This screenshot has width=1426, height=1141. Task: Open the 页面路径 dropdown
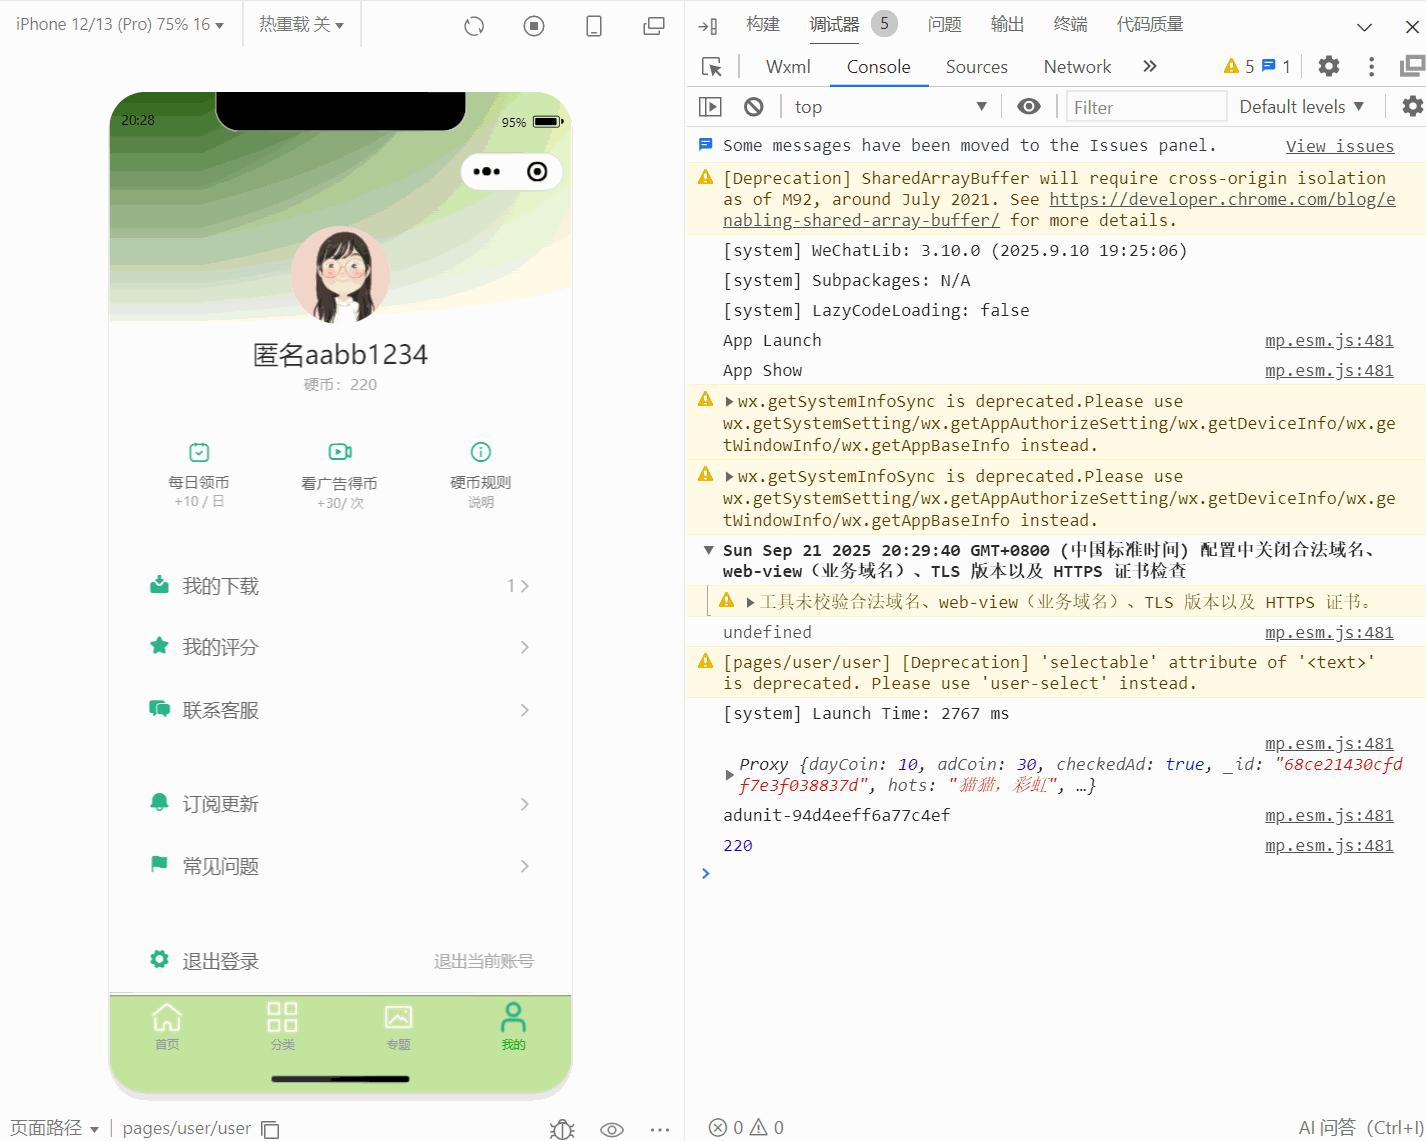pyautogui.click(x=55, y=1128)
